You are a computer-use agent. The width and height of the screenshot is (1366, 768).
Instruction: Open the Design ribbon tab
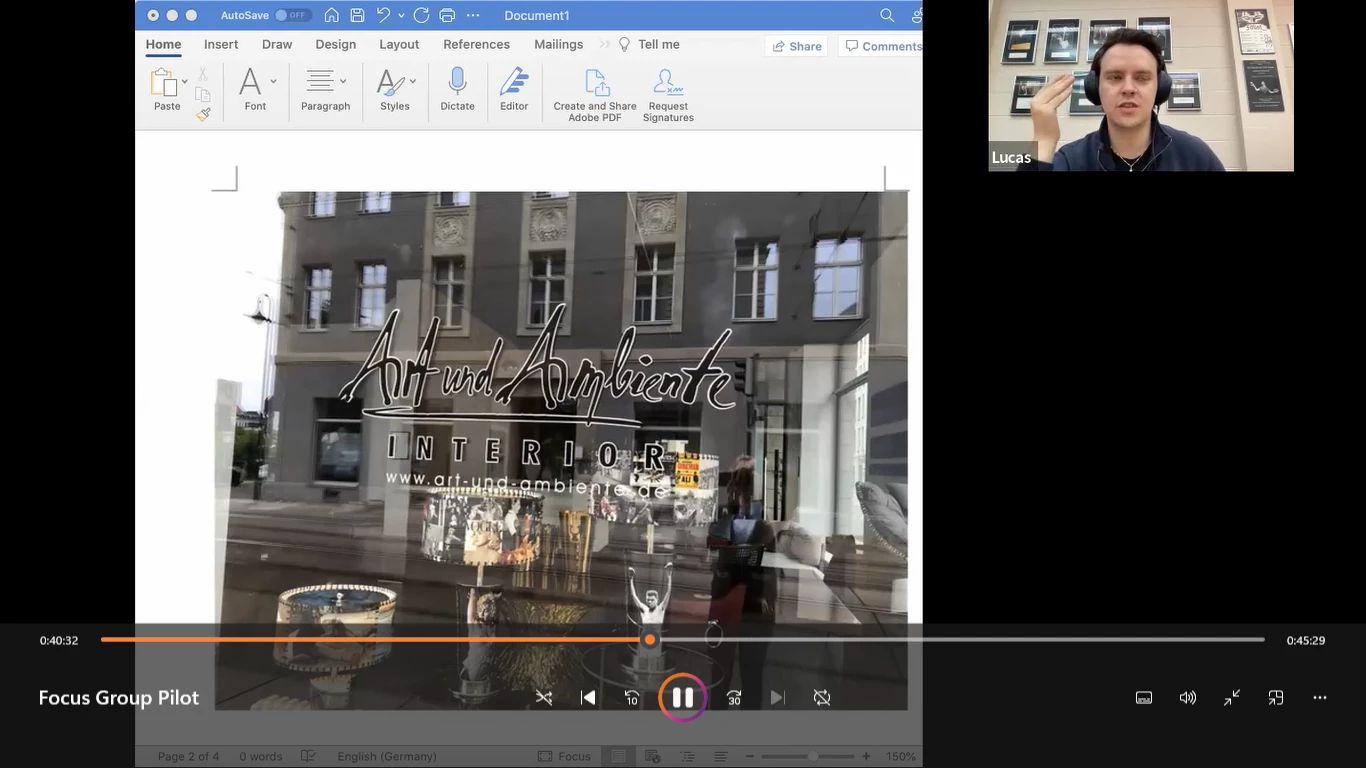pos(336,44)
